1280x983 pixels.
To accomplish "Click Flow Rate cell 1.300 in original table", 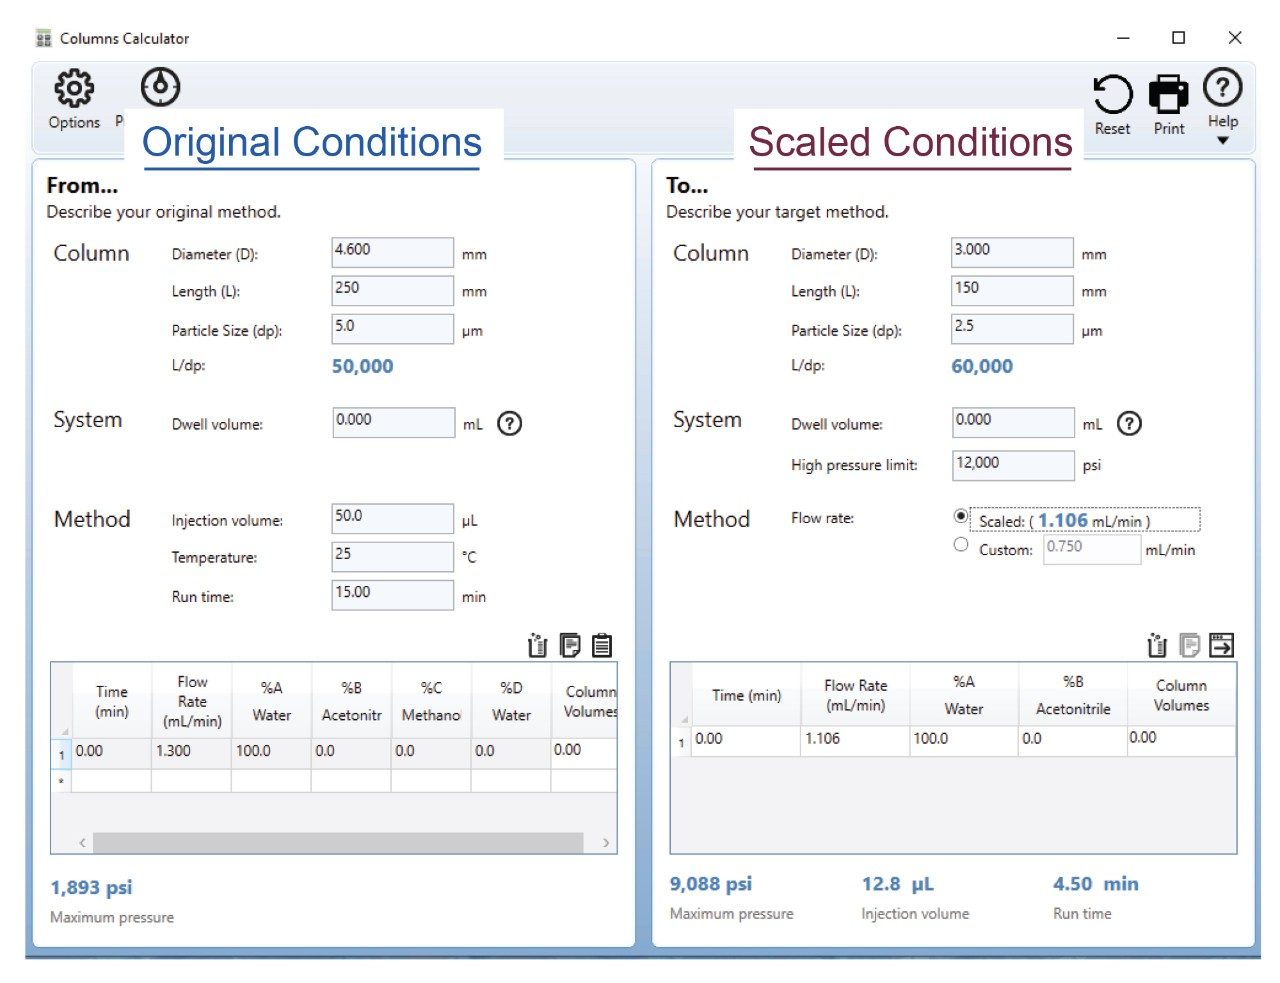I will tap(191, 751).
